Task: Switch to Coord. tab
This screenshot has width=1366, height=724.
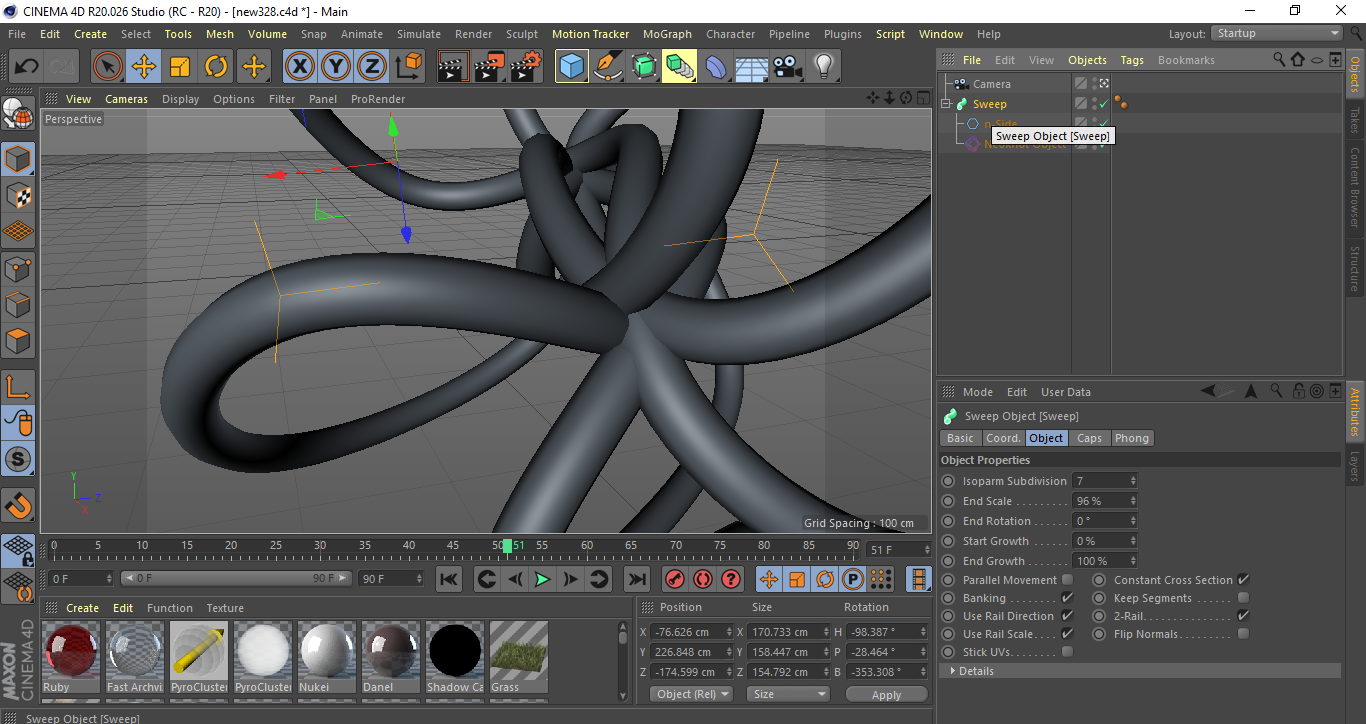Action: pos(1003,438)
